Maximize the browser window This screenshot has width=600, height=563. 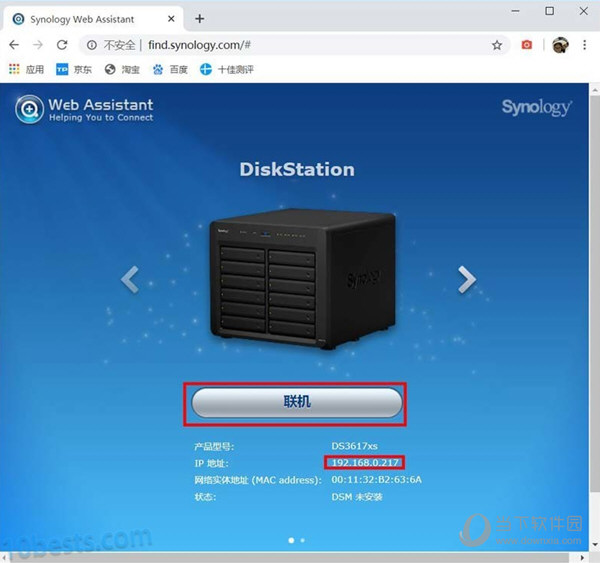549,11
